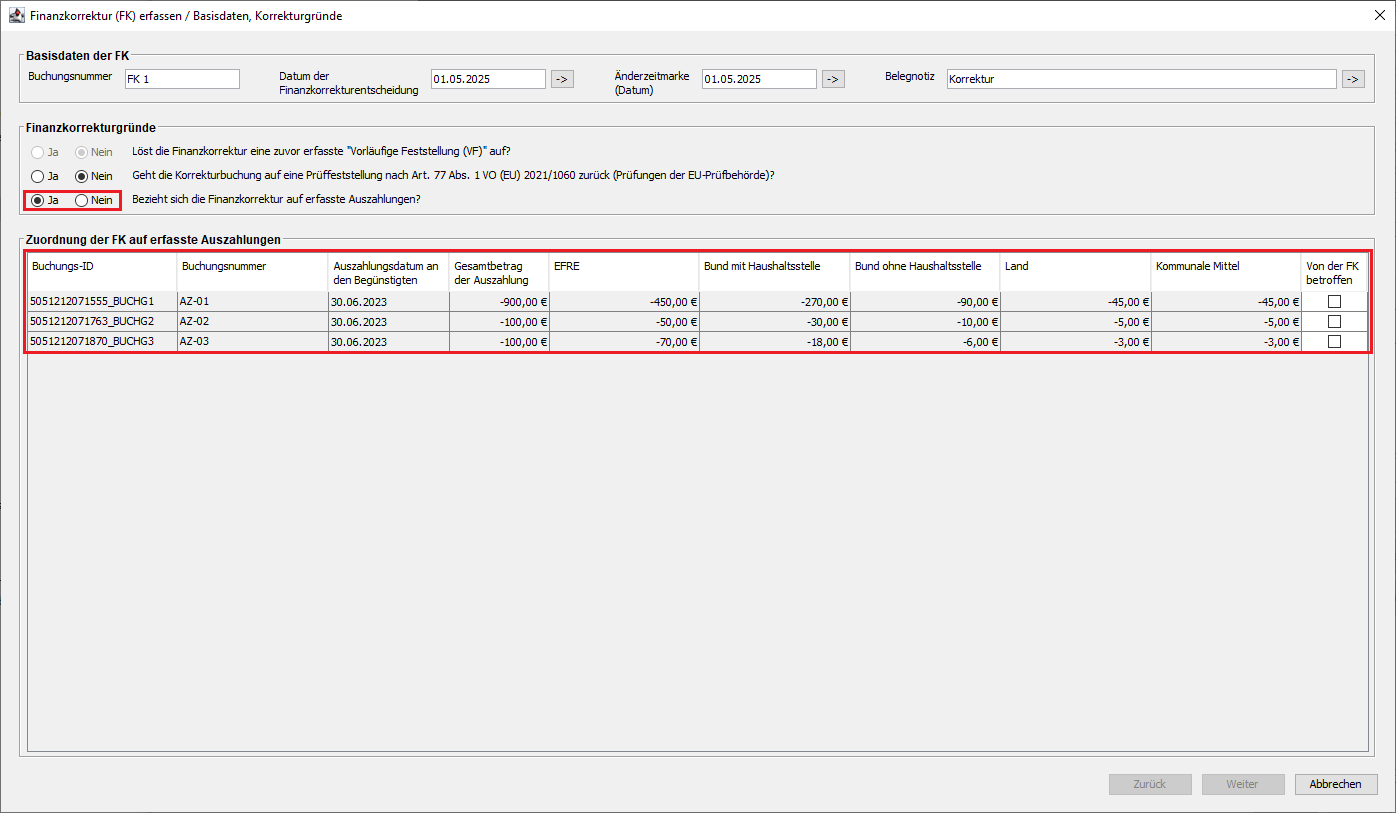Image resolution: width=1396 pixels, height=813 pixels.
Task: Select Nein for the EU-Prüfbehörde Prüffeststellung question
Action: [82, 176]
